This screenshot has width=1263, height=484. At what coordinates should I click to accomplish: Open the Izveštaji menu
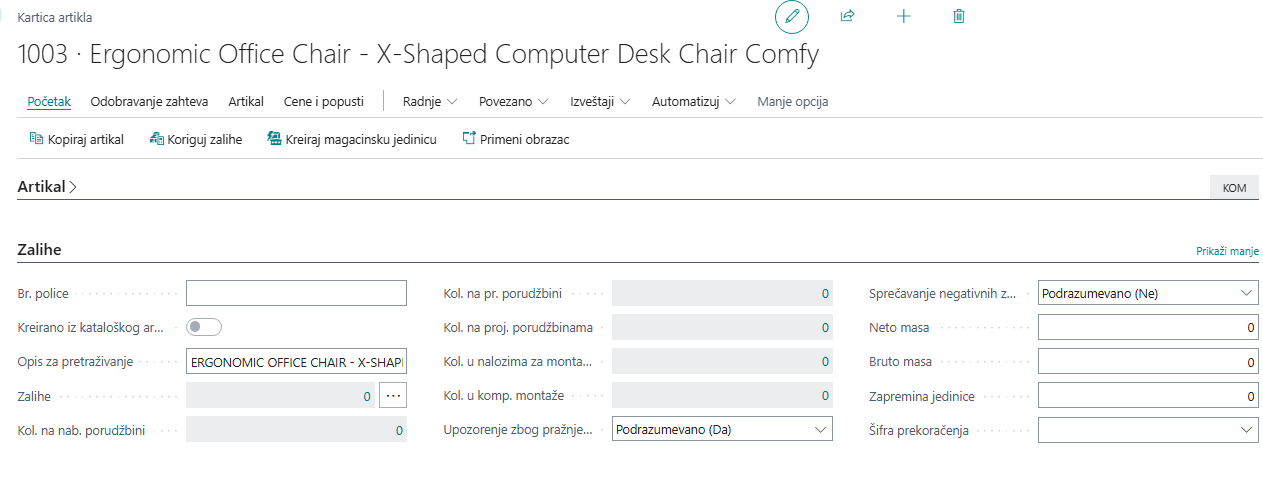click(600, 102)
